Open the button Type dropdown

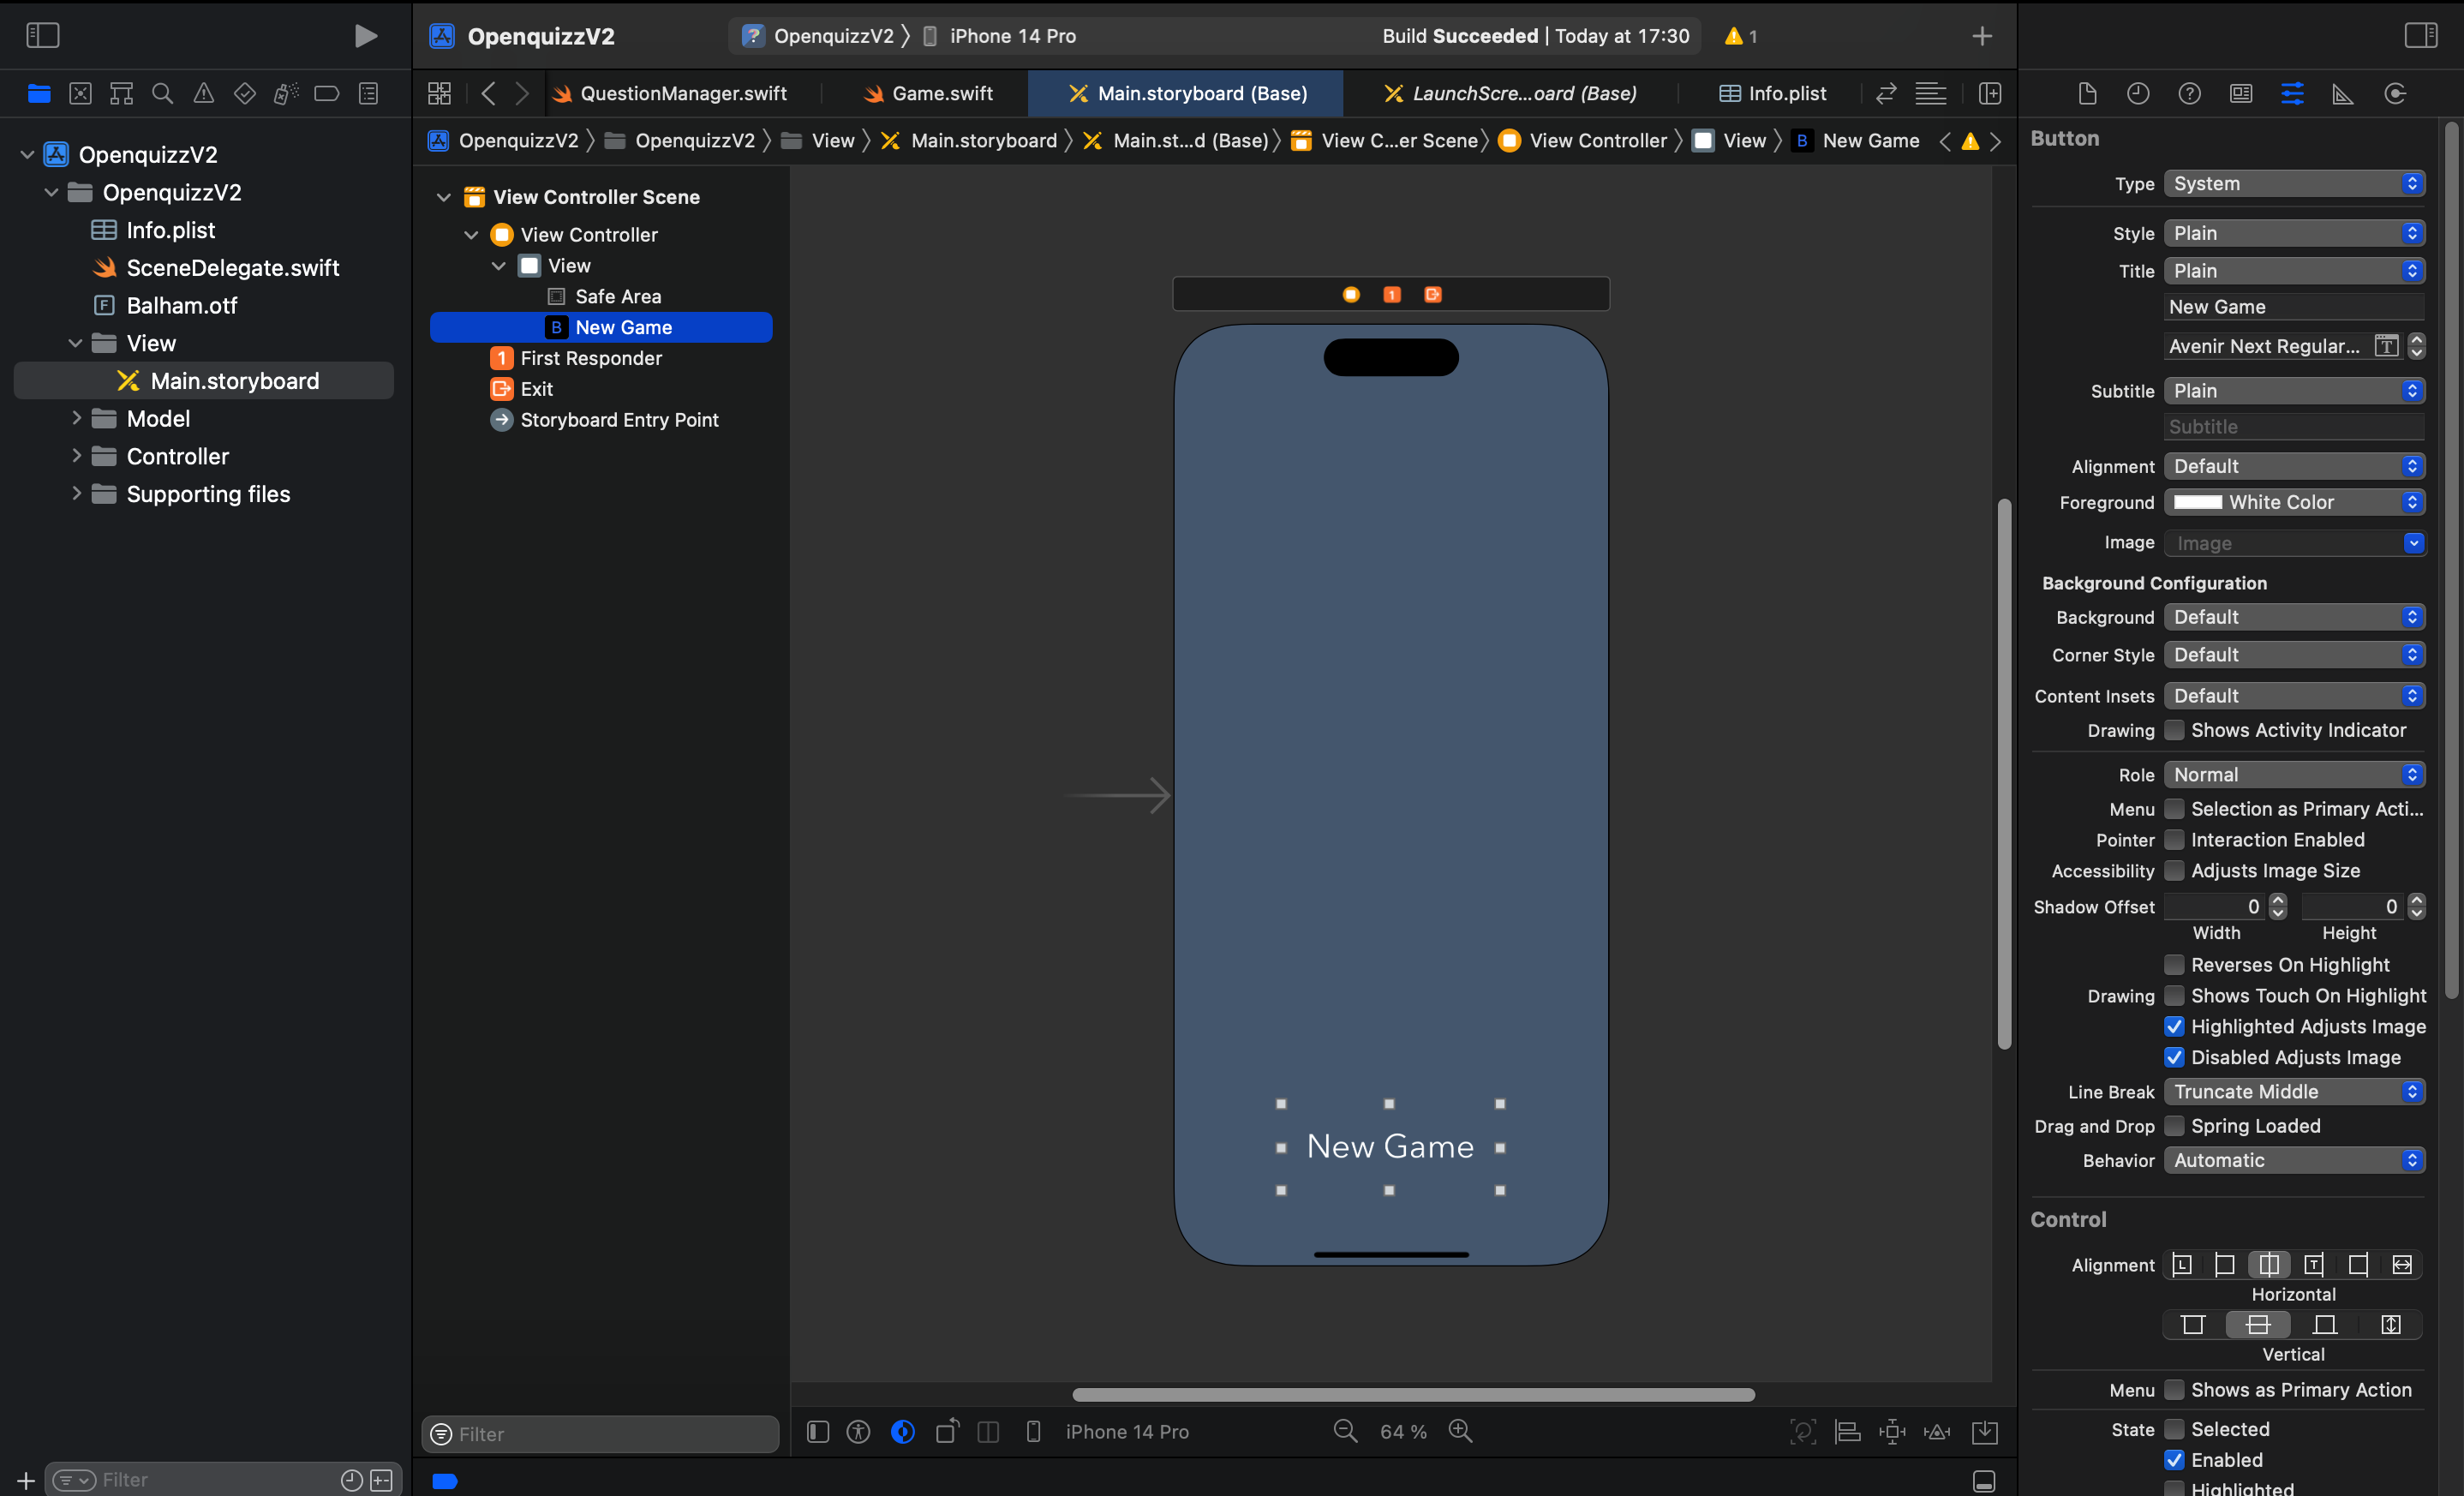pos(2294,184)
